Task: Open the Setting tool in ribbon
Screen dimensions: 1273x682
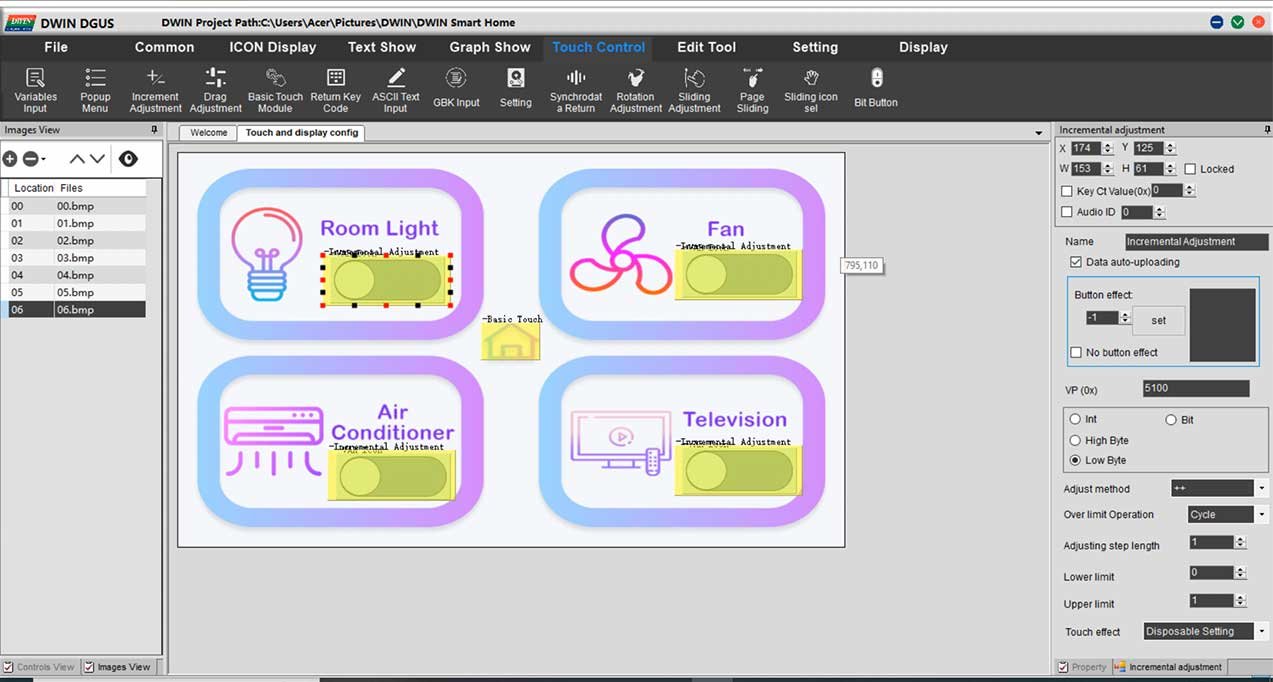Action: pyautogui.click(x=515, y=88)
